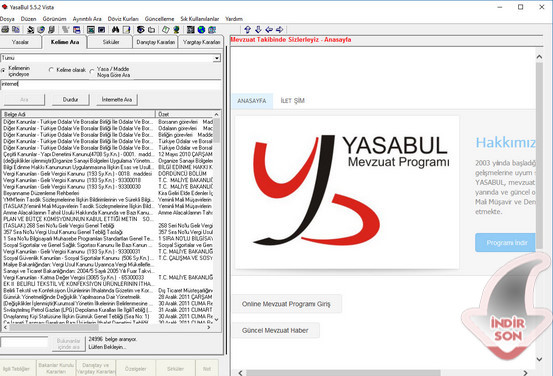The image size is (553, 376).
Task: Click the blue right arrow forward icon
Action: tap(279, 30)
